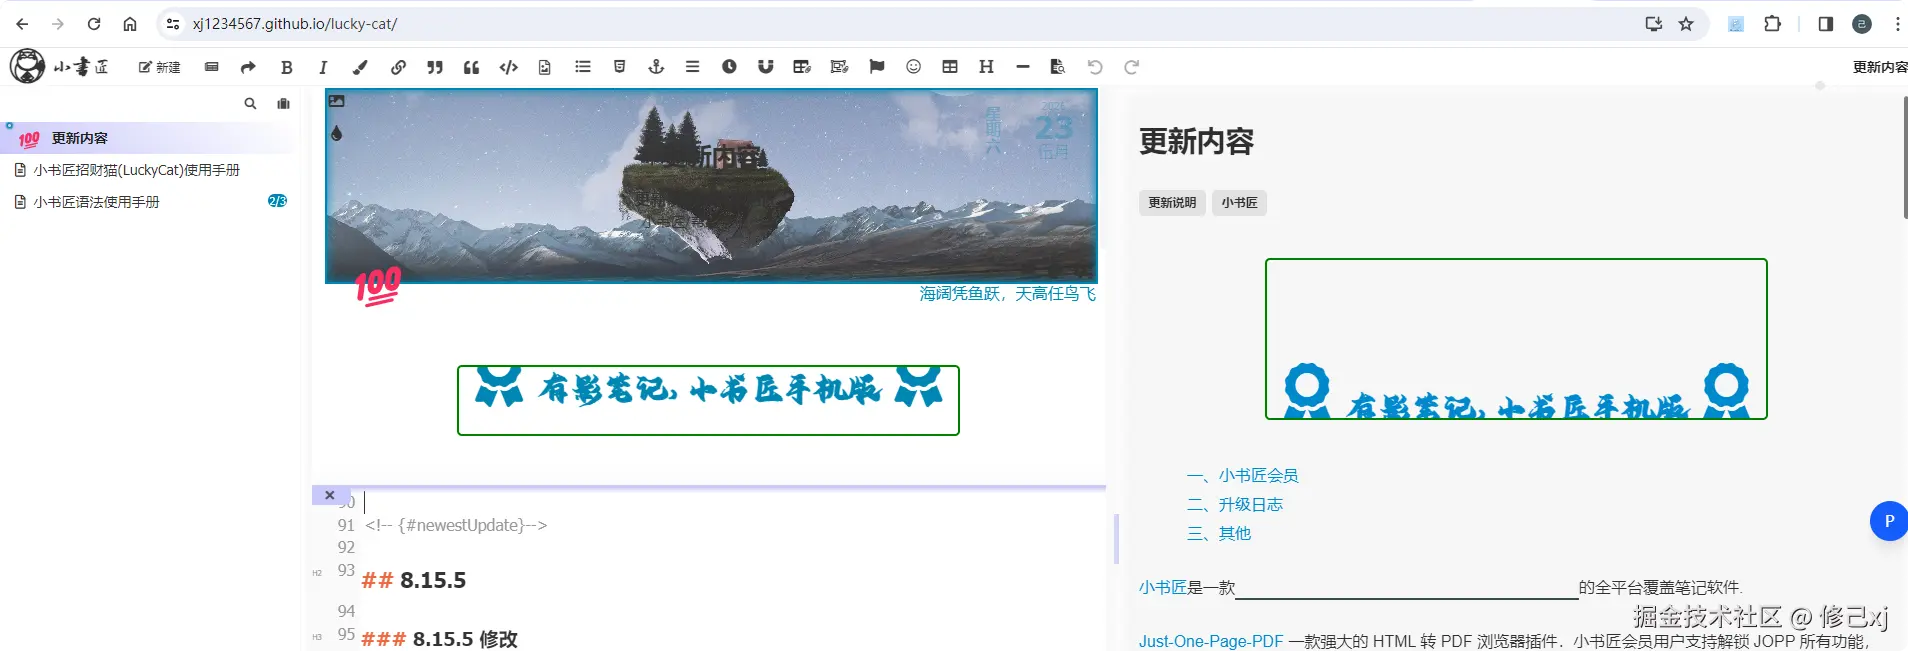1908x651 pixels.
Task: Undo the last edit
Action: (x=1095, y=67)
